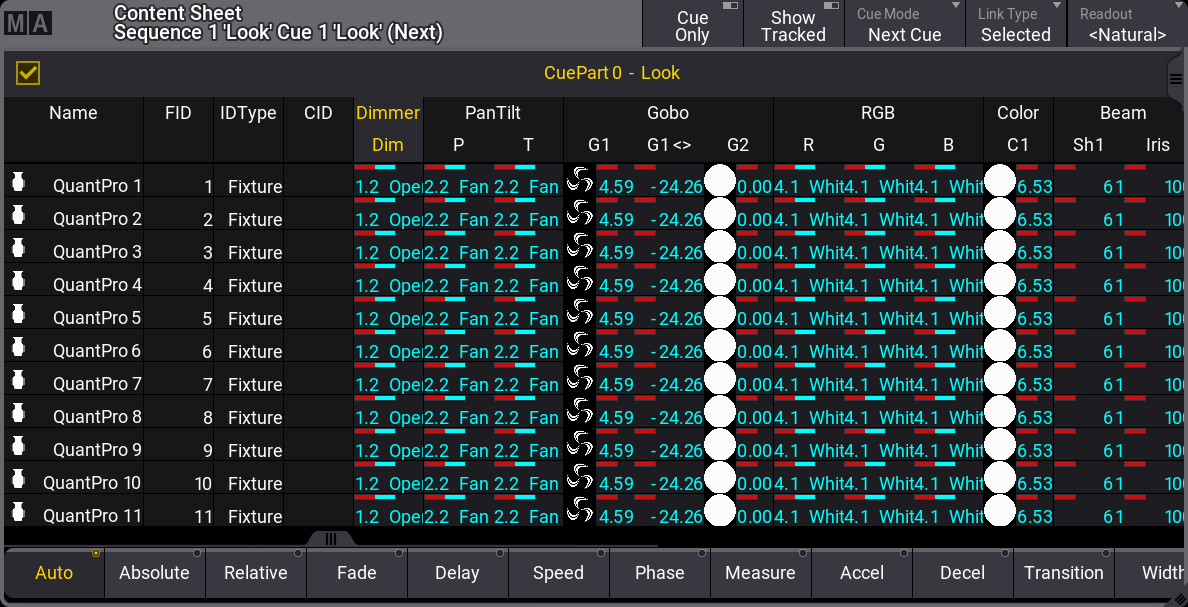1188x607 pixels.
Task: Click the G1 gobo icon for QuantPro 8
Action: 580,411
